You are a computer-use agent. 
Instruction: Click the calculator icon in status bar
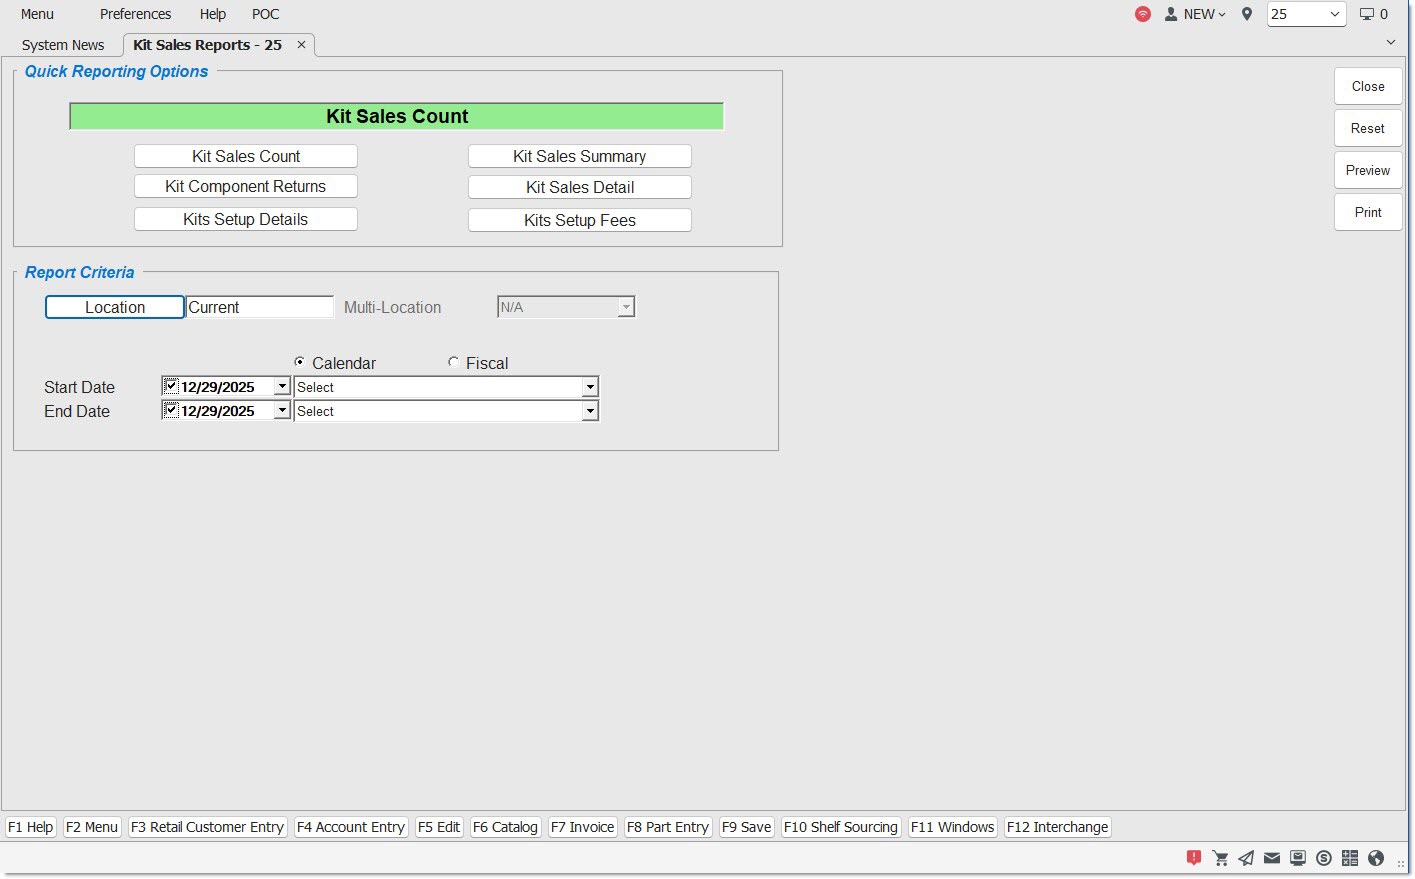1350,858
